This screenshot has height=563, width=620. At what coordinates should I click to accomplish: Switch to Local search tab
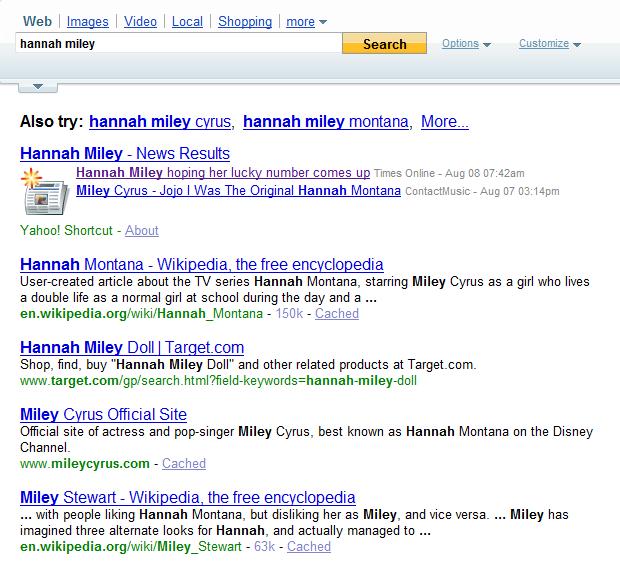point(187,22)
